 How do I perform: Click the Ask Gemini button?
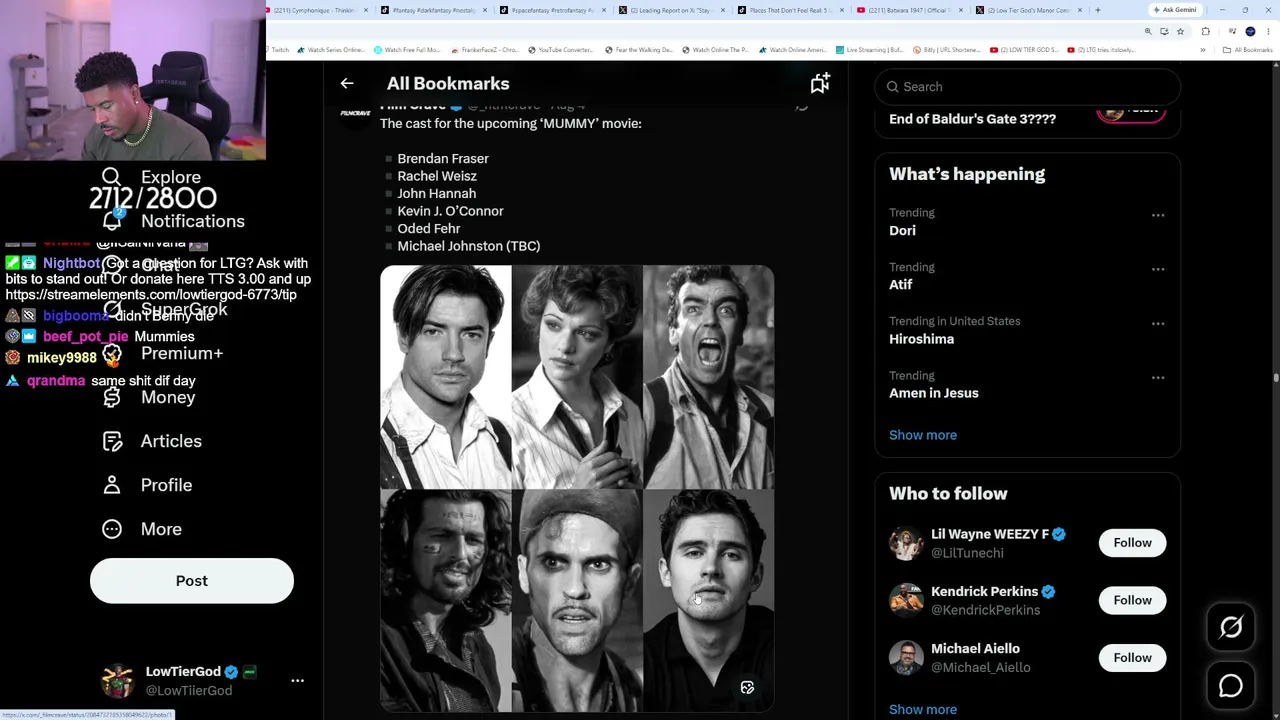click(x=1174, y=10)
